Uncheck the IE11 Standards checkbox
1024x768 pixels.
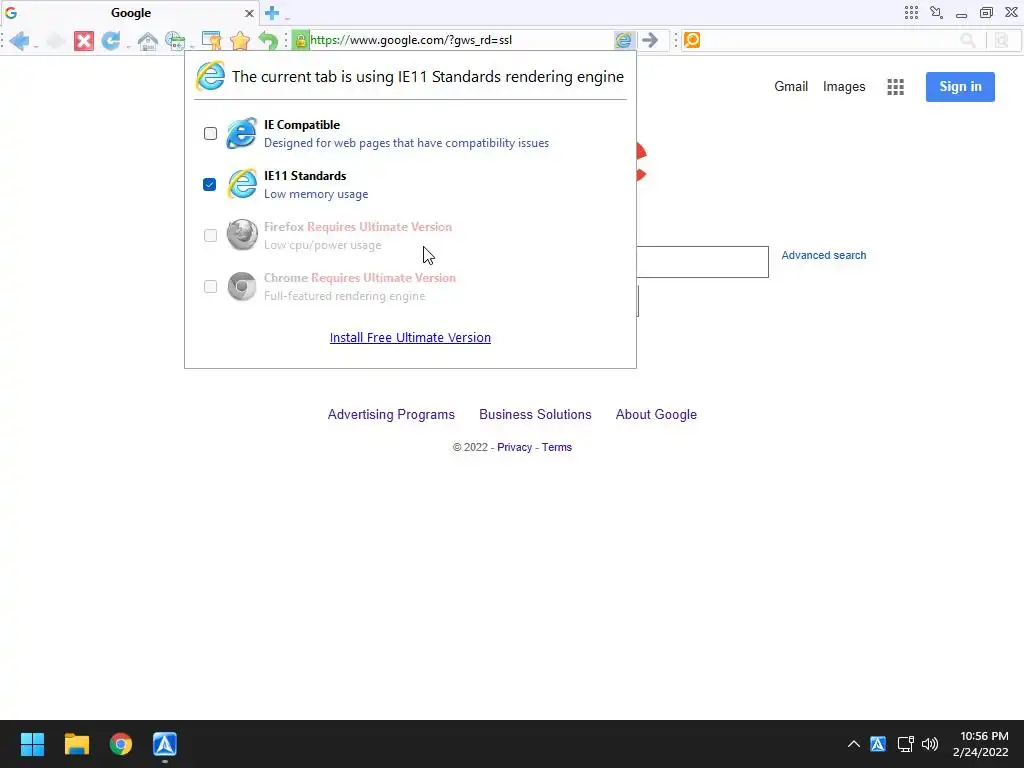coord(210,184)
